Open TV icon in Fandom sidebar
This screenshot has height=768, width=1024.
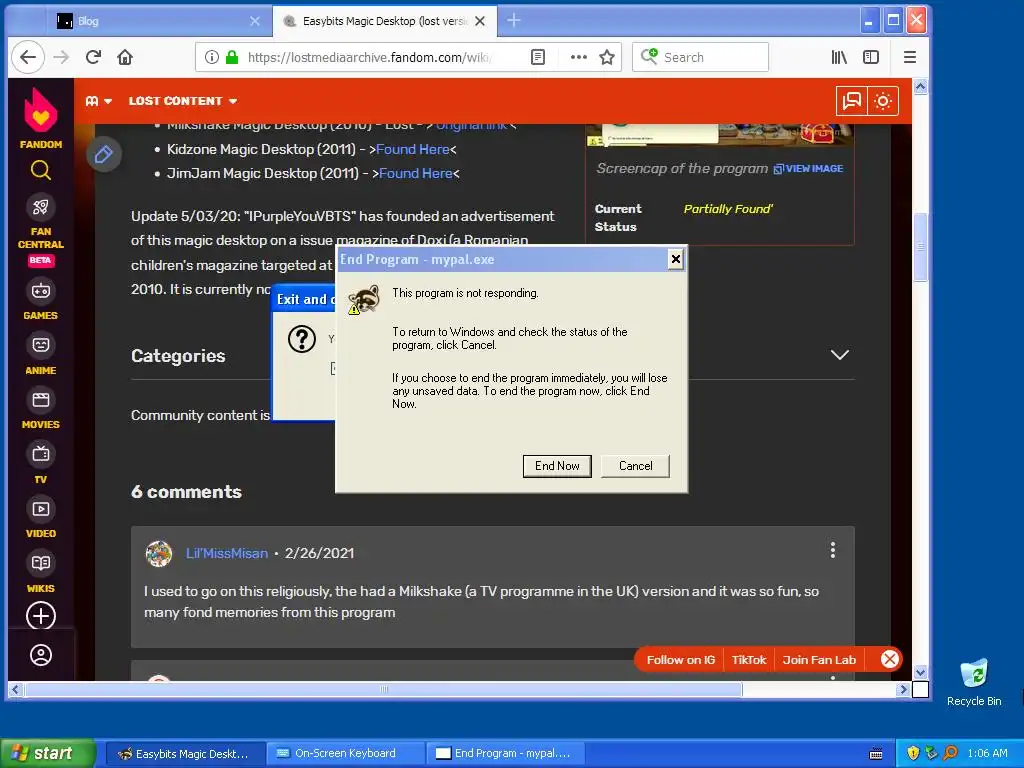point(40,454)
